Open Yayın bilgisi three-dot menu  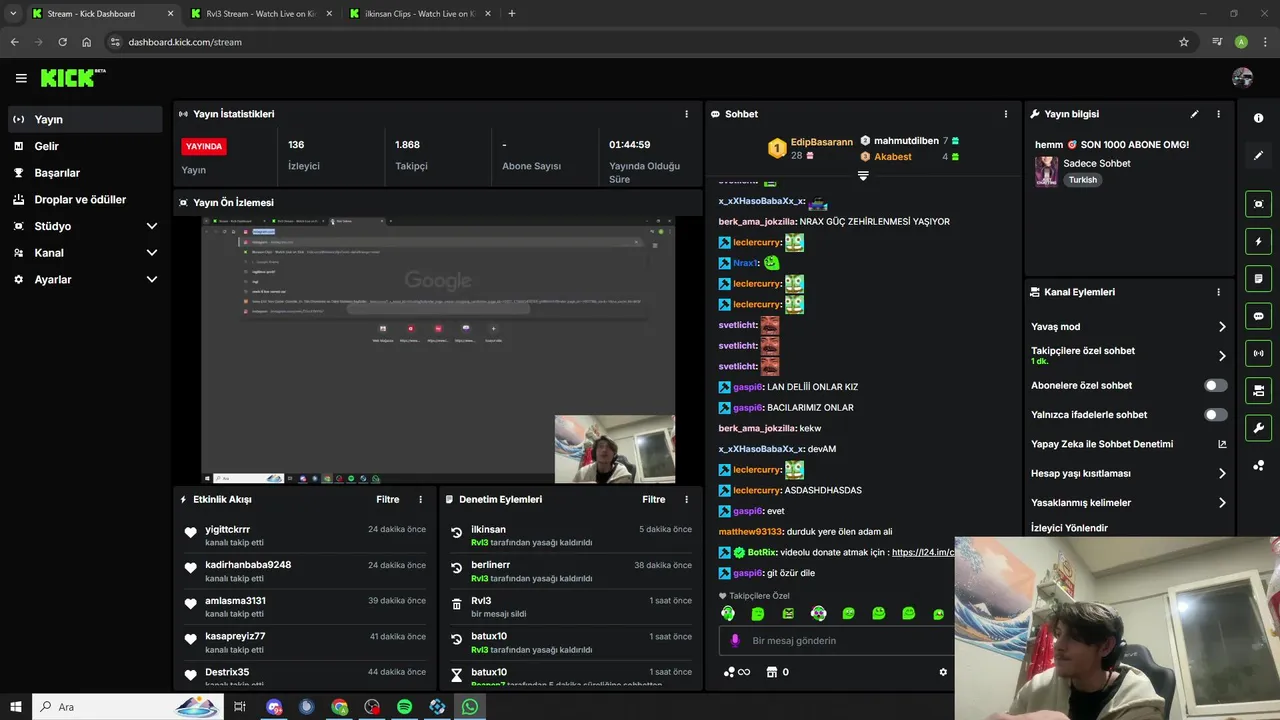[1218, 114]
